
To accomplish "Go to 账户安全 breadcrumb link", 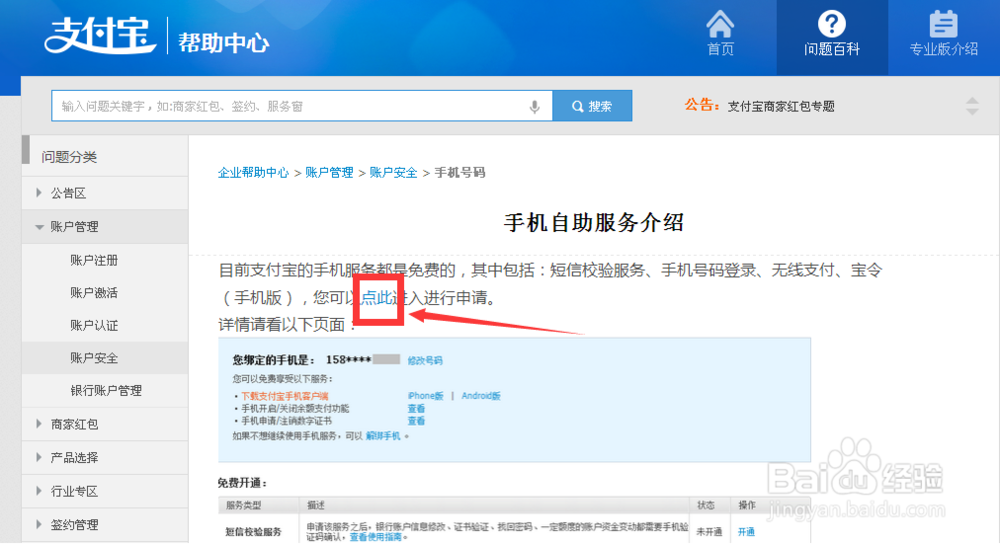I will click(x=393, y=173).
